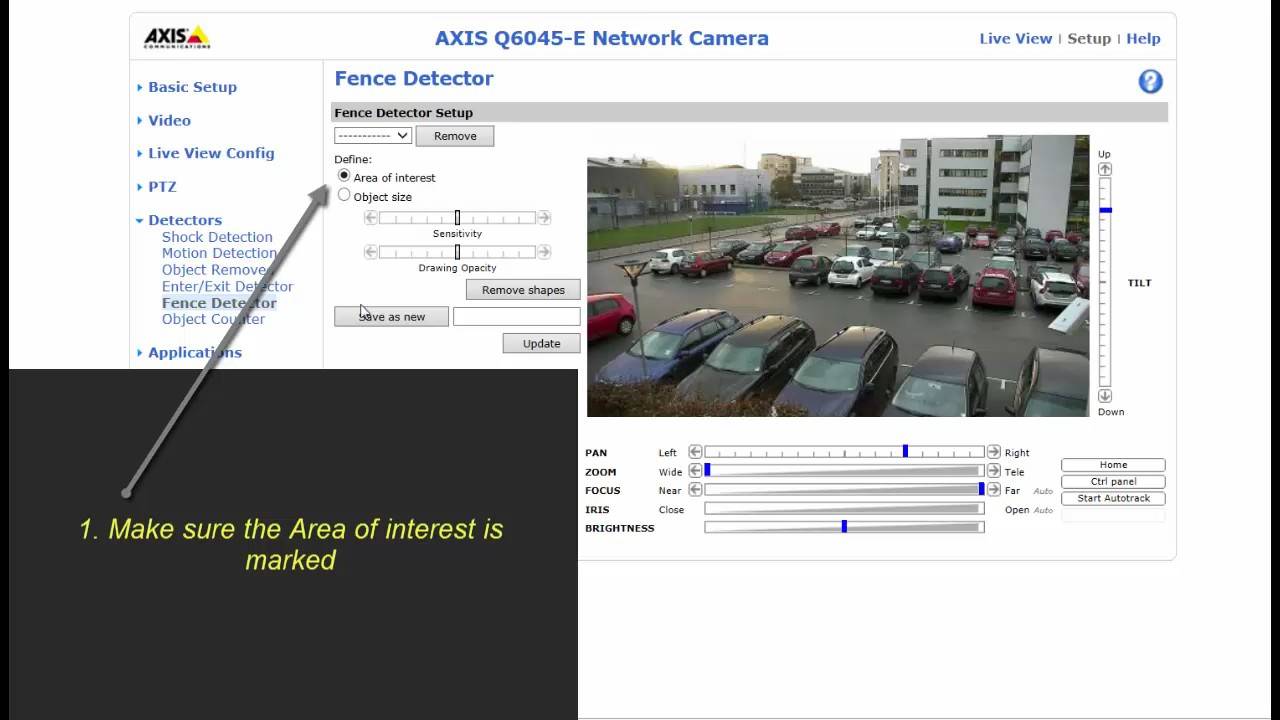The height and width of the screenshot is (720, 1280).
Task: Open the blue help question mark icon
Action: tap(1150, 82)
